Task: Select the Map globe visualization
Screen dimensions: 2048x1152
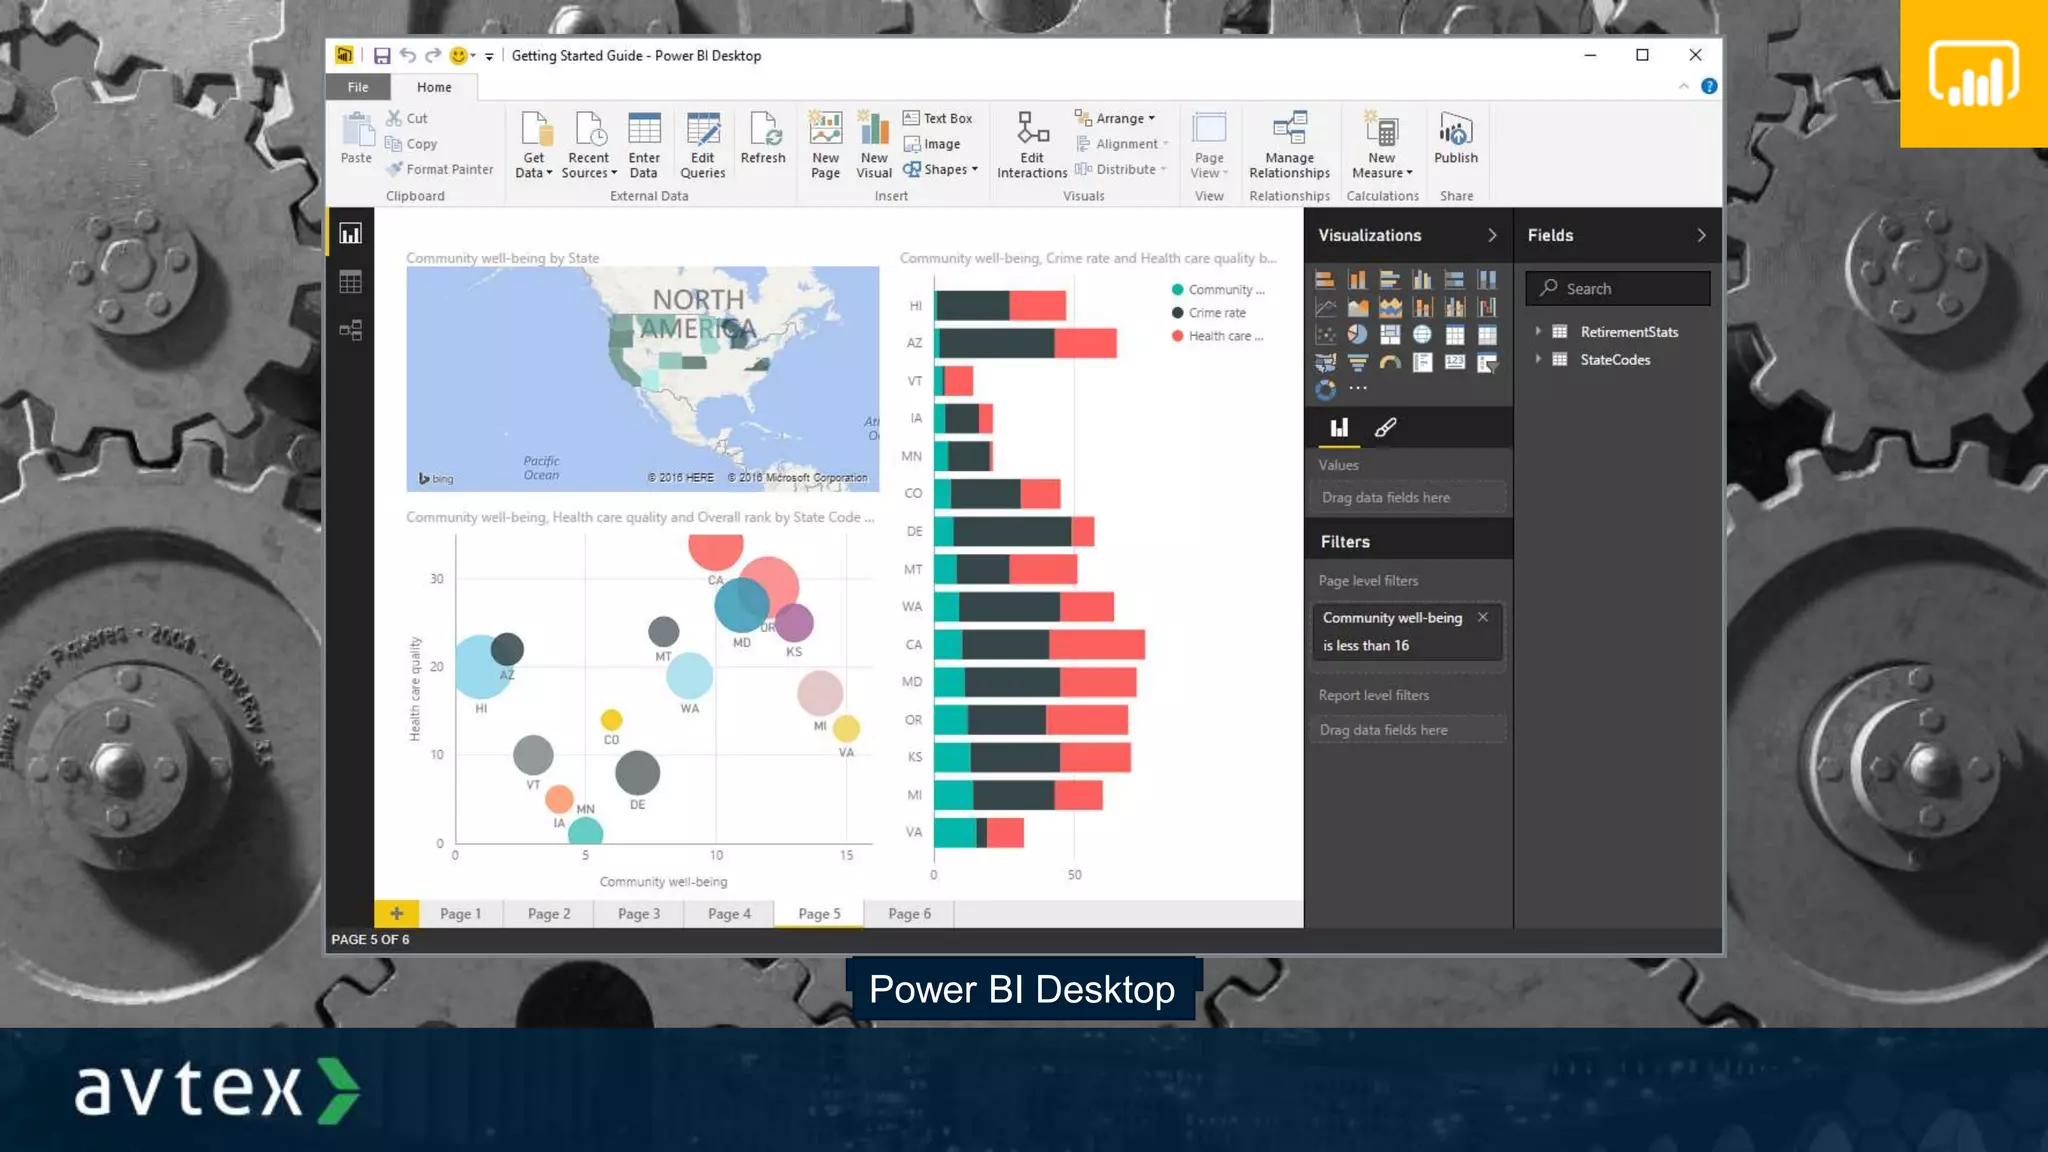Action: [x=1422, y=335]
